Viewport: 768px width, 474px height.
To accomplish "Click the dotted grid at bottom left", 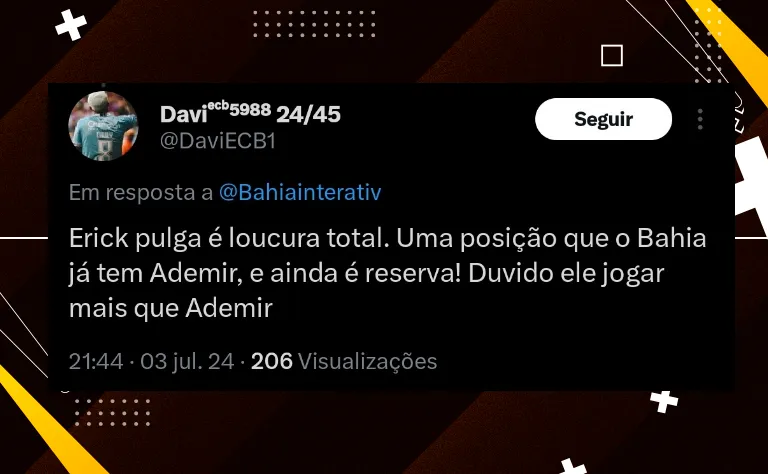I will pos(113,412).
